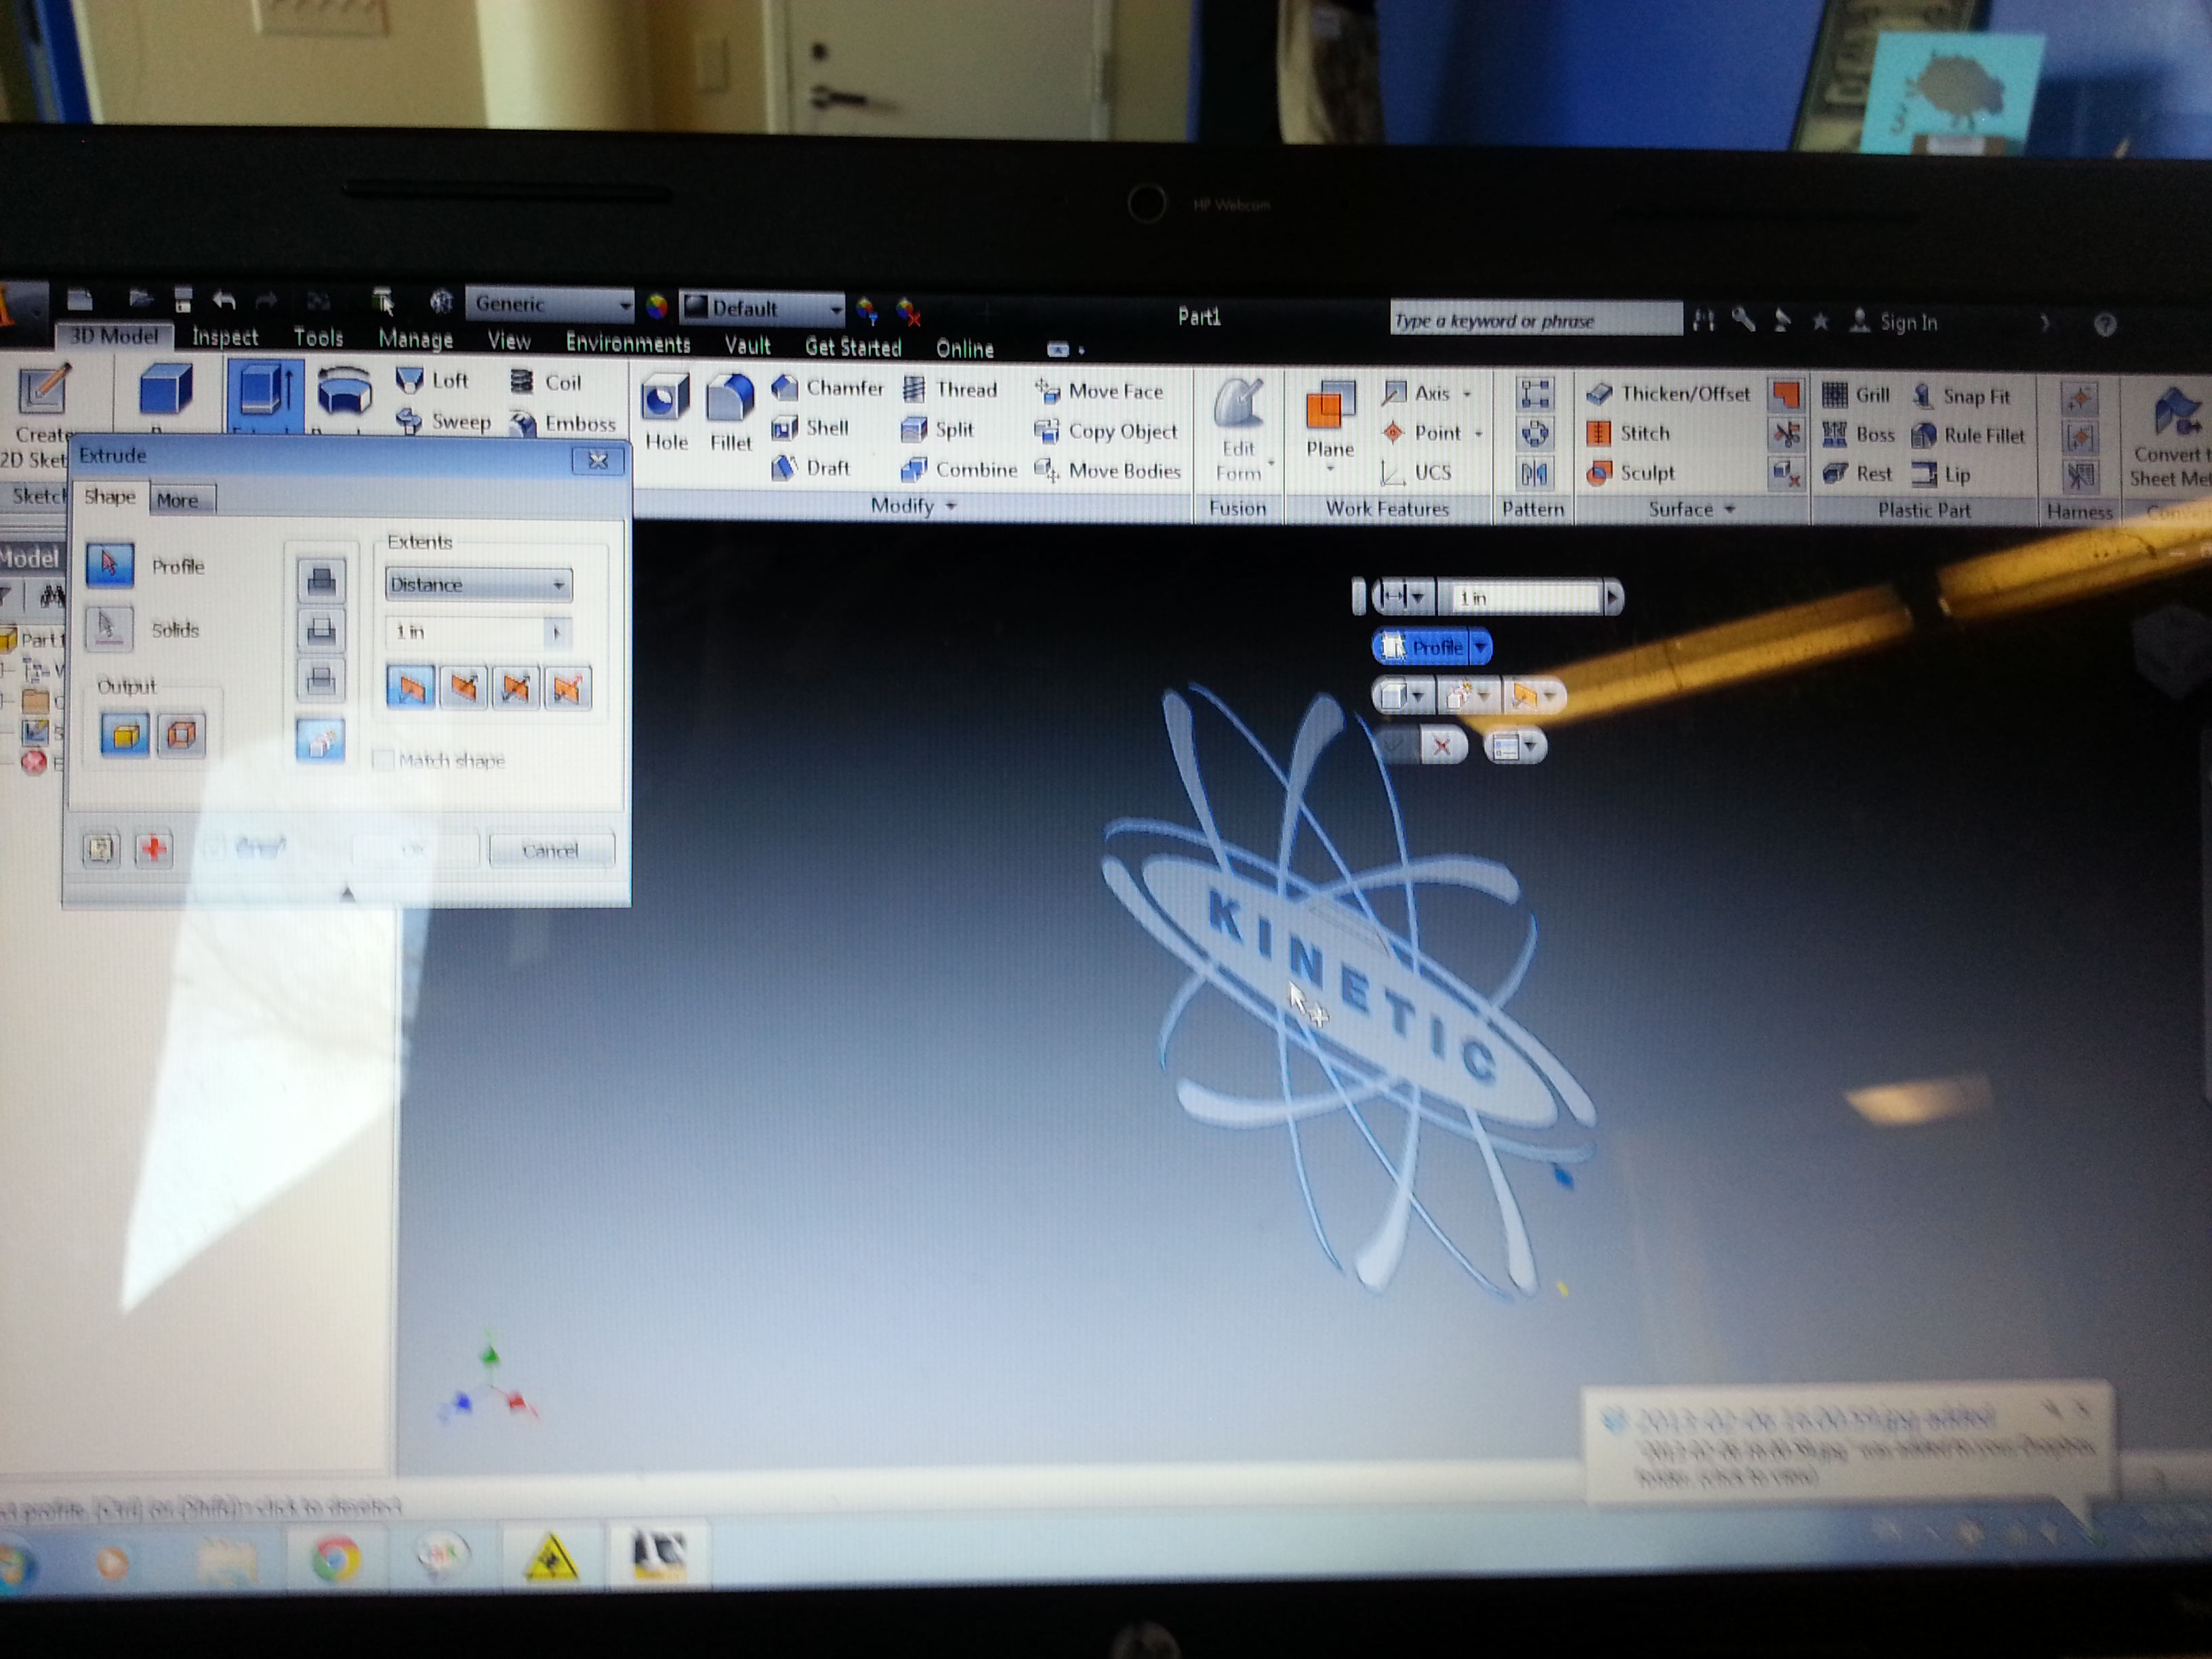Toggle Solid output in Extrude dialog
Viewport: 2212px width, 1659px height.
coord(125,735)
